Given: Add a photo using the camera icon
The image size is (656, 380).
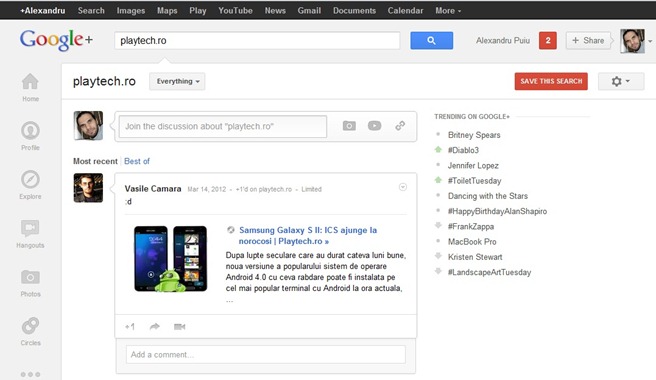Looking at the screenshot, I should [349, 126].
